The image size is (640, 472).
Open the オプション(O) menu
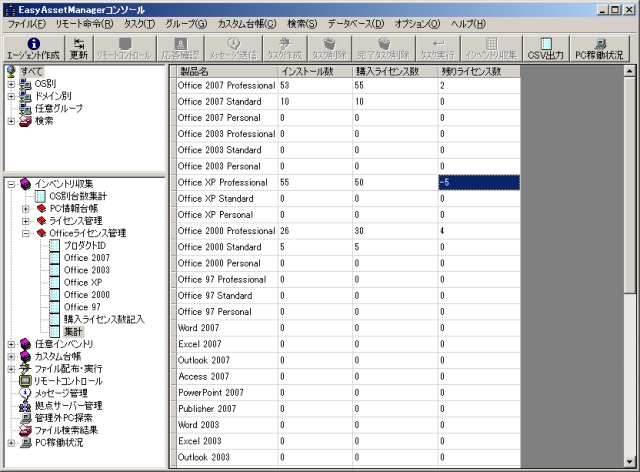(417, 24)
